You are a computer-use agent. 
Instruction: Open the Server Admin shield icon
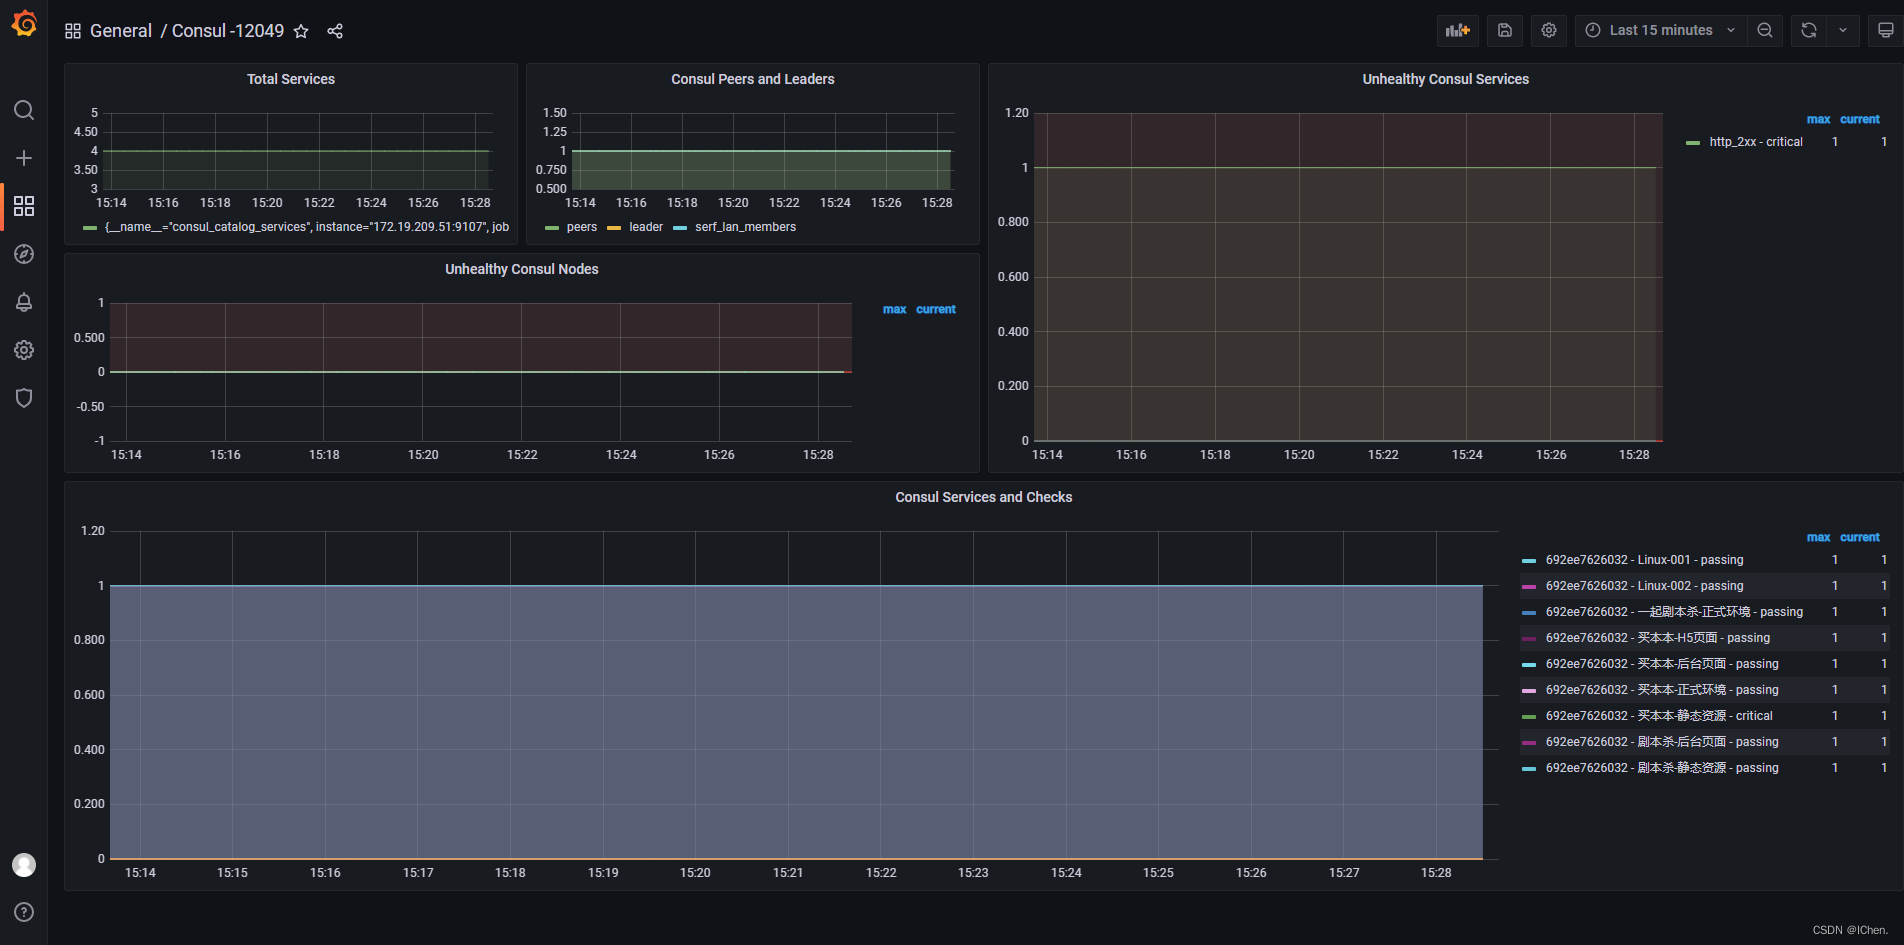[24, 398]
